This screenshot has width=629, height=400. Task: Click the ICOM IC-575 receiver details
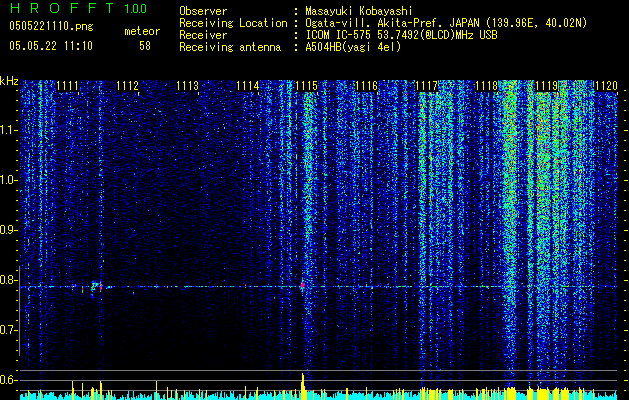(401, 35)
